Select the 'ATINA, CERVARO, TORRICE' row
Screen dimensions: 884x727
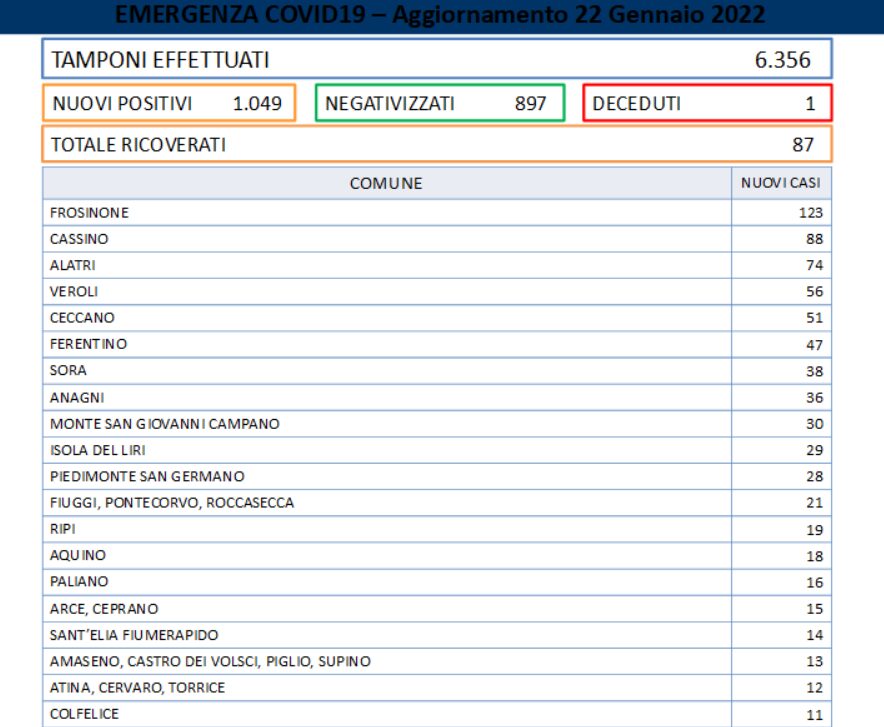pyautogui.click(x=138, y=688)
